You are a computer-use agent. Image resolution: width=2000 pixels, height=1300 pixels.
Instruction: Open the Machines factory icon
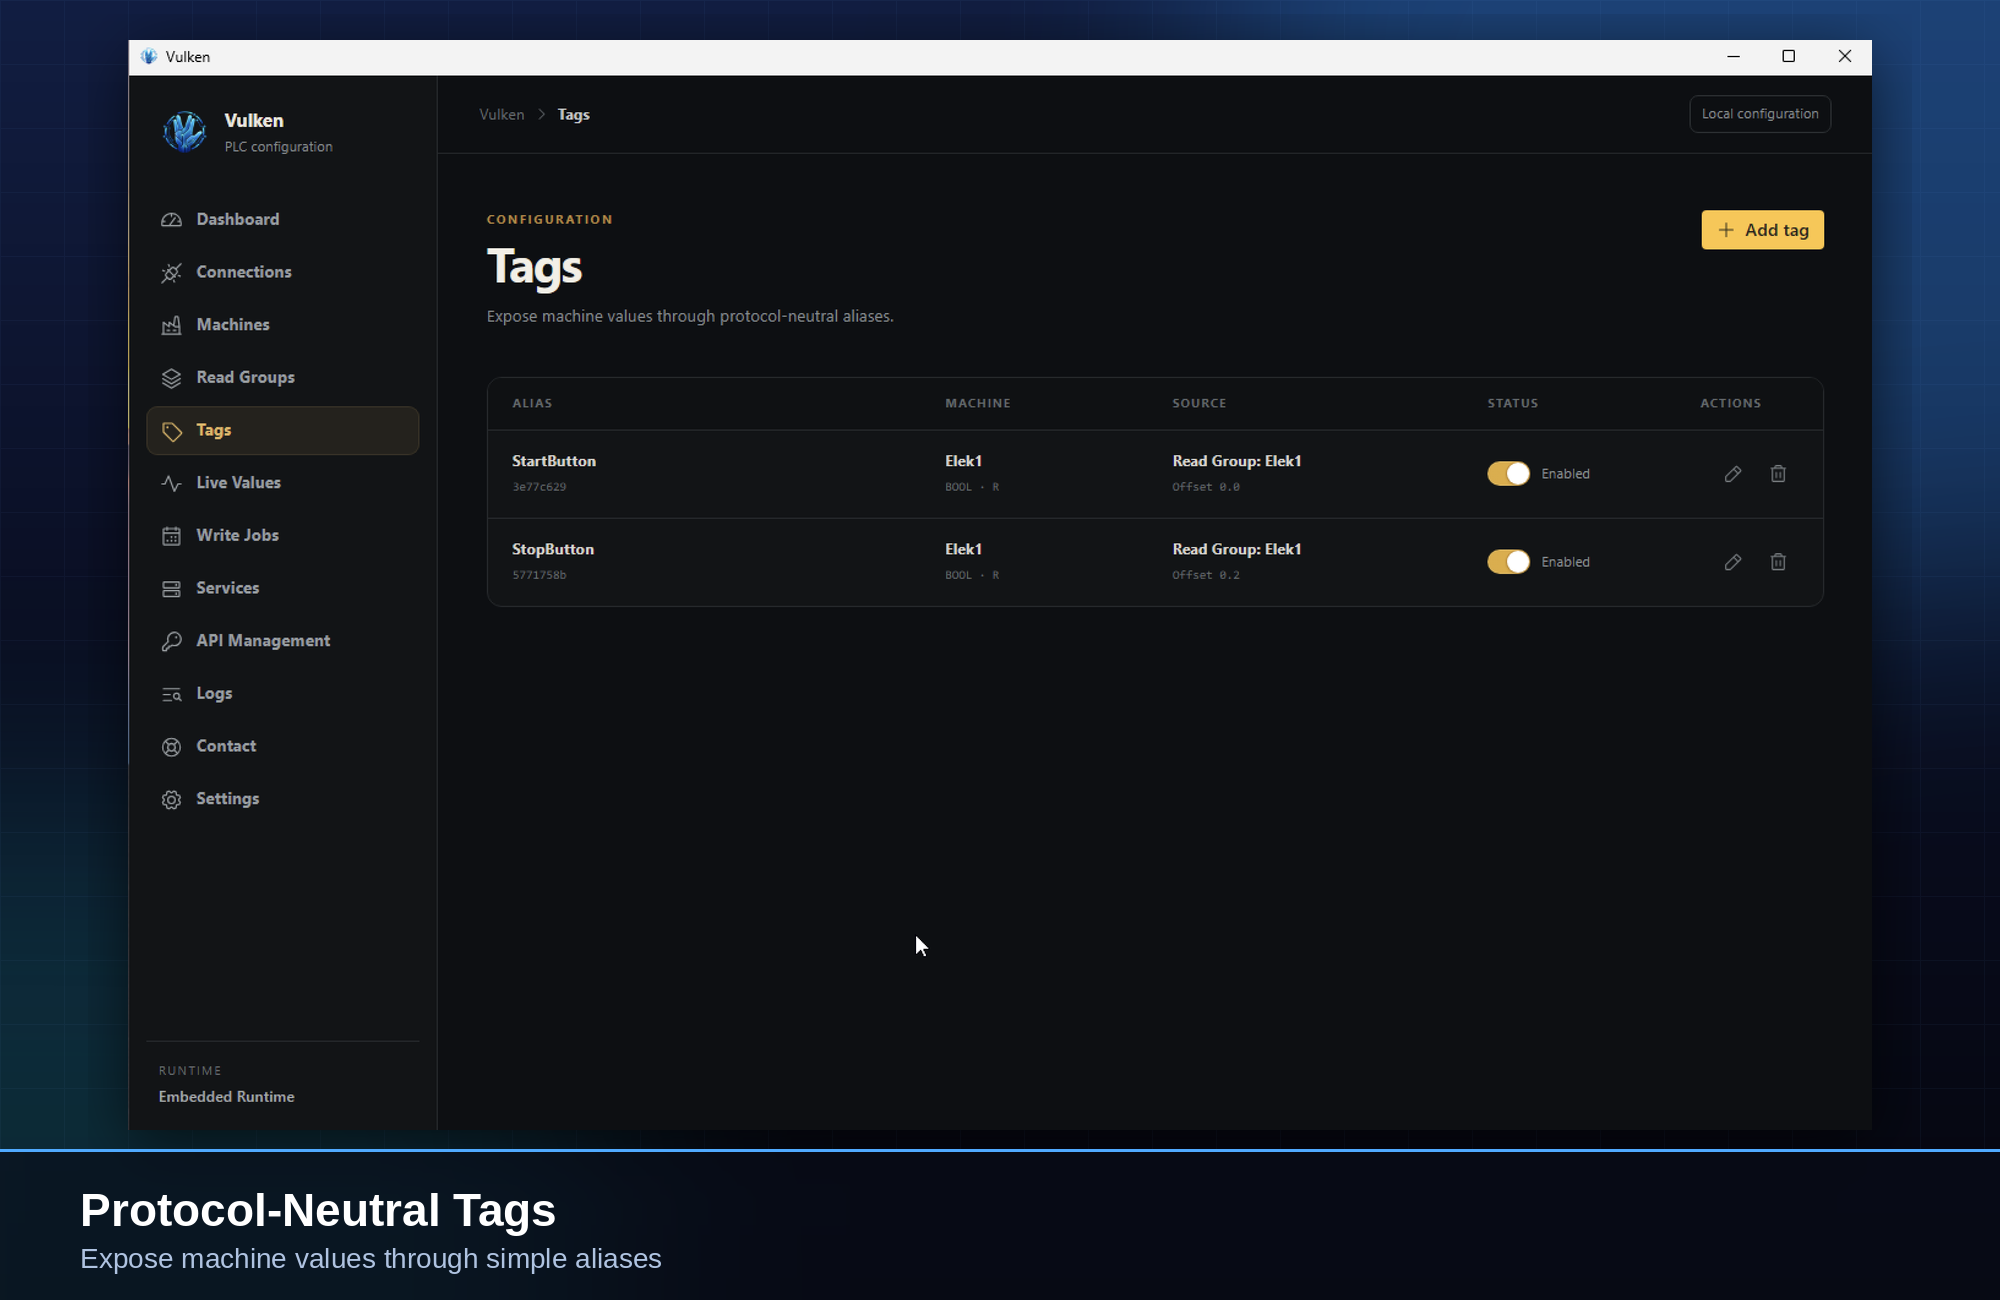pyautogui.click(x=171, y=325)
